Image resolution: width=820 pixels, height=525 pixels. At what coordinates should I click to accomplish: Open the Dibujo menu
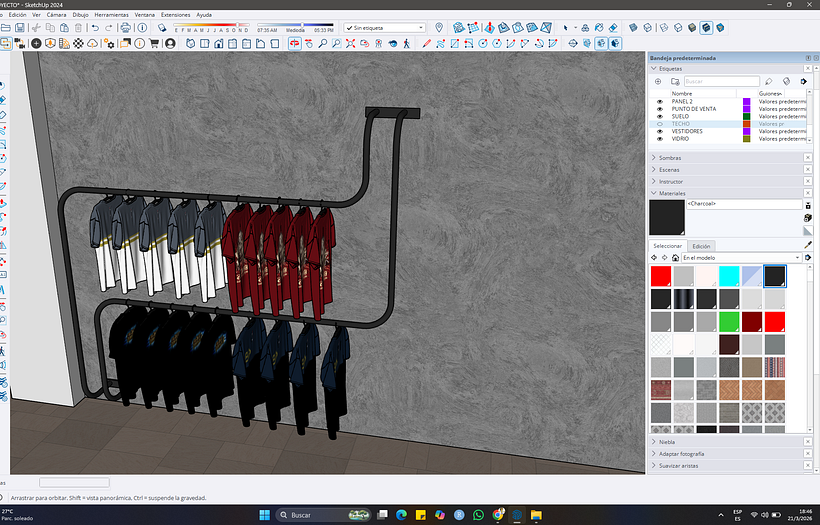[81, 15]
